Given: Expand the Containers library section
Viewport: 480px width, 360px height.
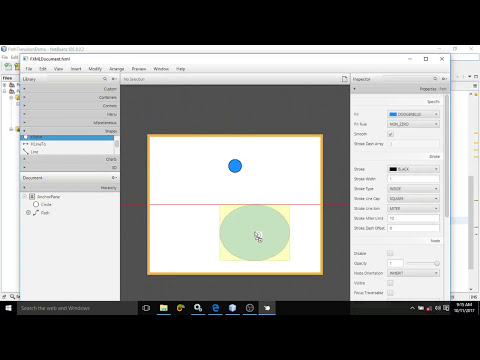Looking at the screenshot, I should point(70,97).
